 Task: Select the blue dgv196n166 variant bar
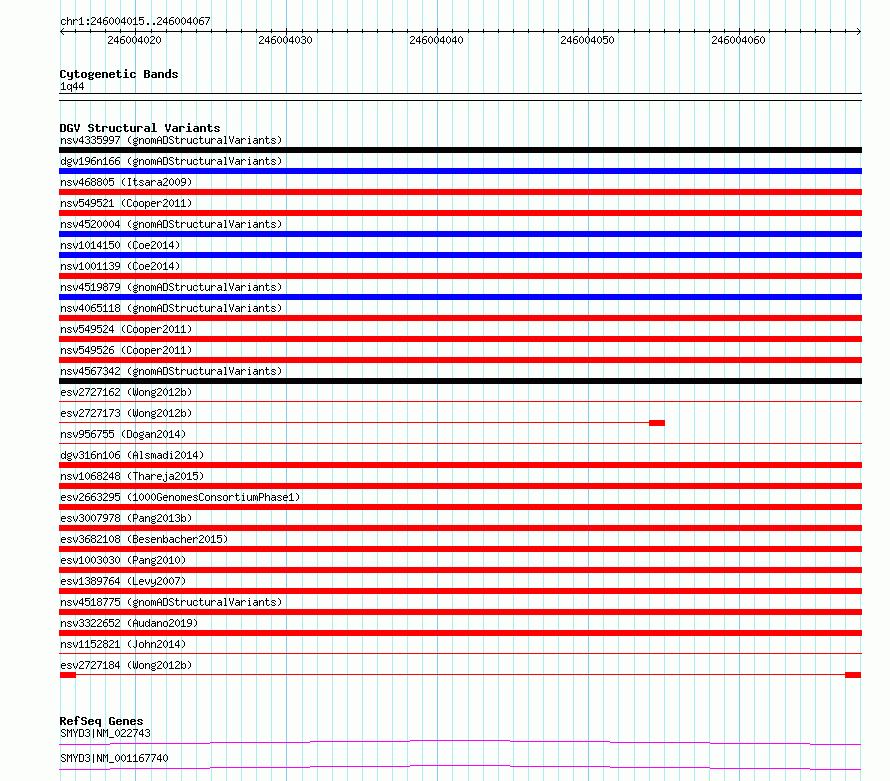(x=460, y=171)
